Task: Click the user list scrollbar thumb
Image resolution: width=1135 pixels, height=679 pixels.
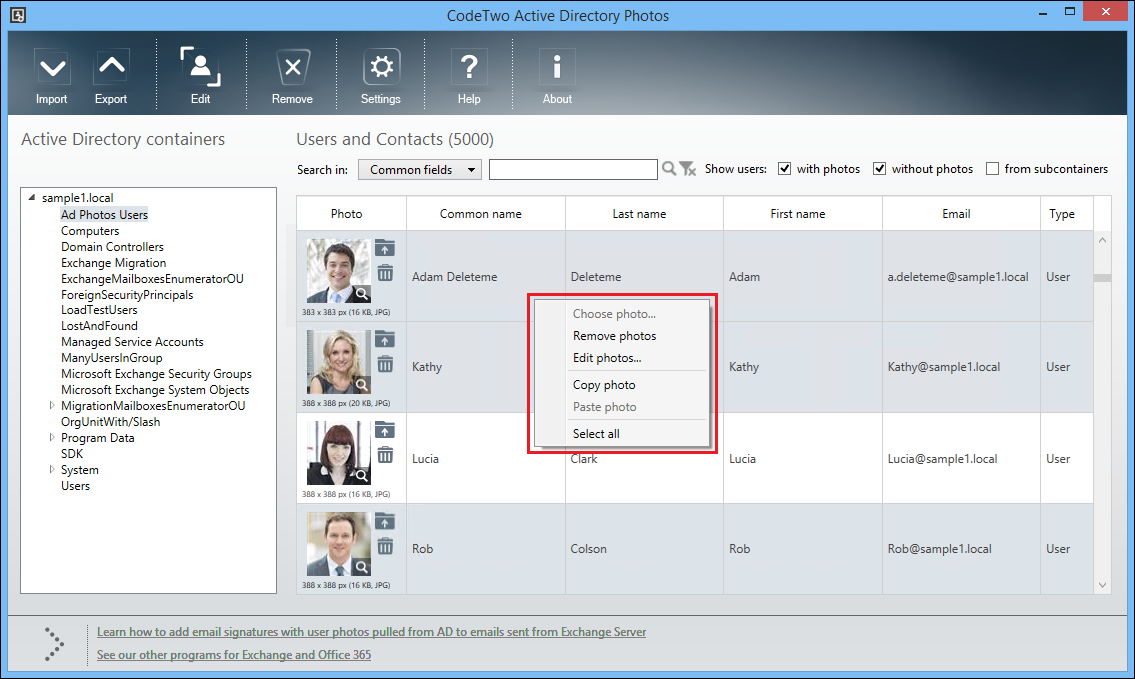Action: (x=1102, y=278)
